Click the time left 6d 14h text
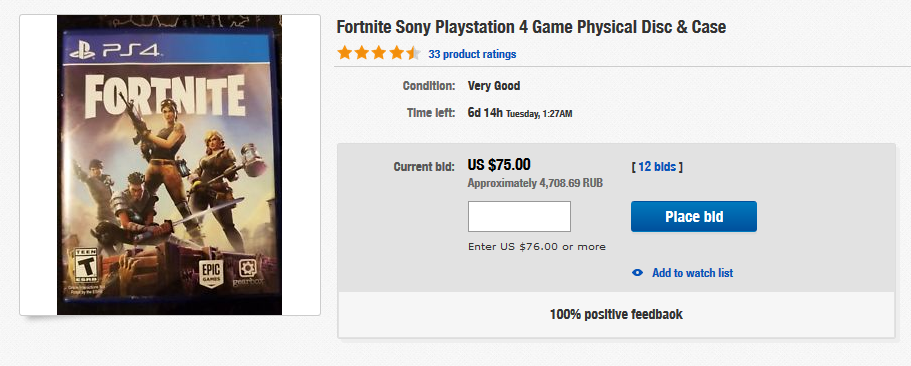The image size is (911, 366). 485,113
